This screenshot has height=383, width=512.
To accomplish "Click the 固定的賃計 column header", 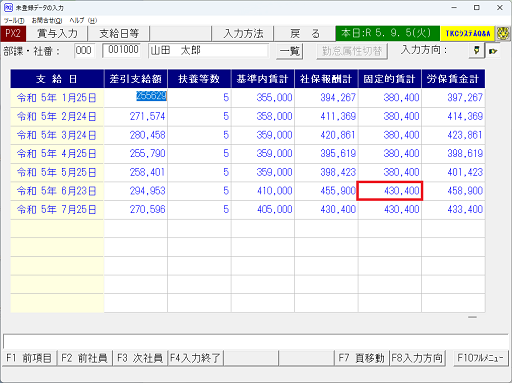I will 389,79.
